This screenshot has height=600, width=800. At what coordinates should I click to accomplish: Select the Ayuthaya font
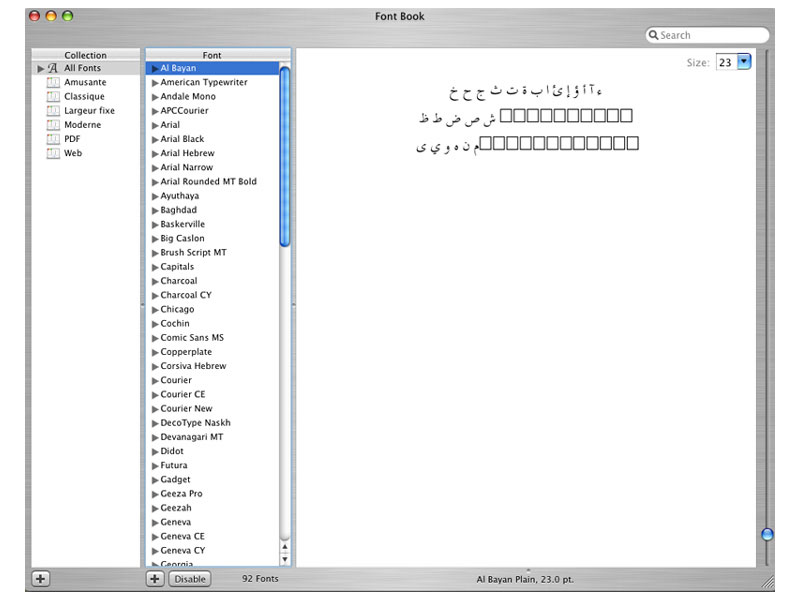click(180, 196)
